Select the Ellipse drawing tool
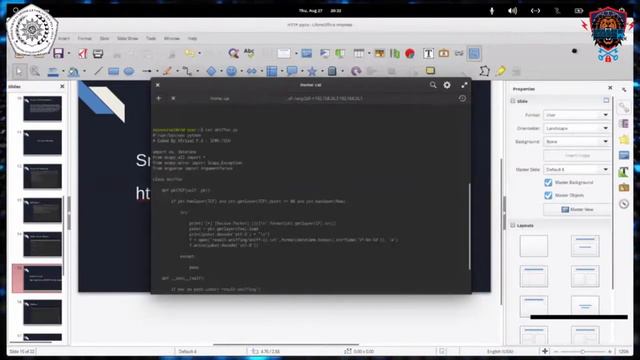The height and width of the screenshot is (360, 640). click(x=129, y=71)
